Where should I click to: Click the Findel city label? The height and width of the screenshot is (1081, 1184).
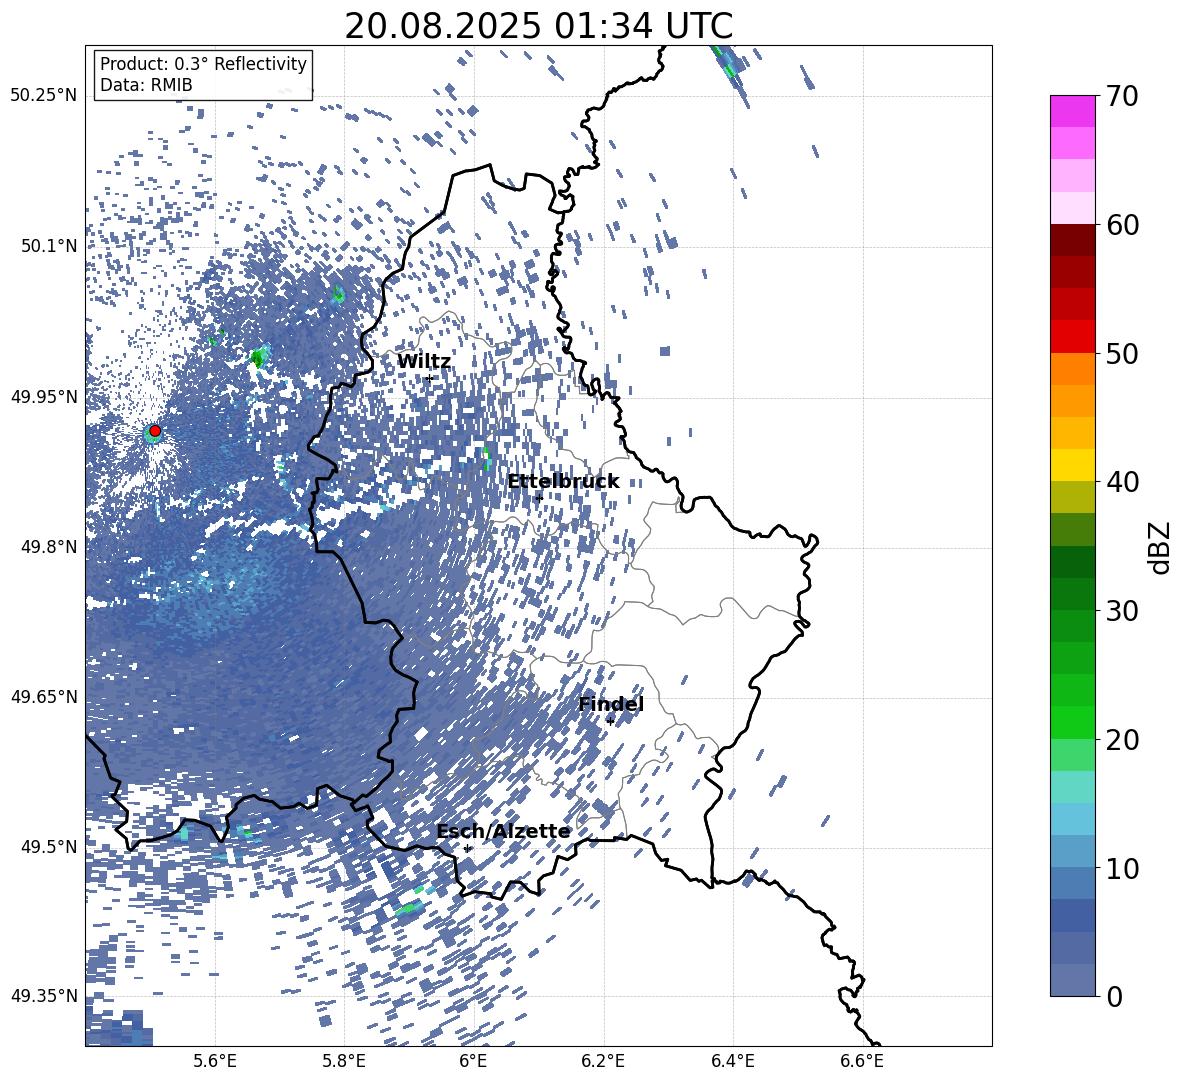click(611, 704)
